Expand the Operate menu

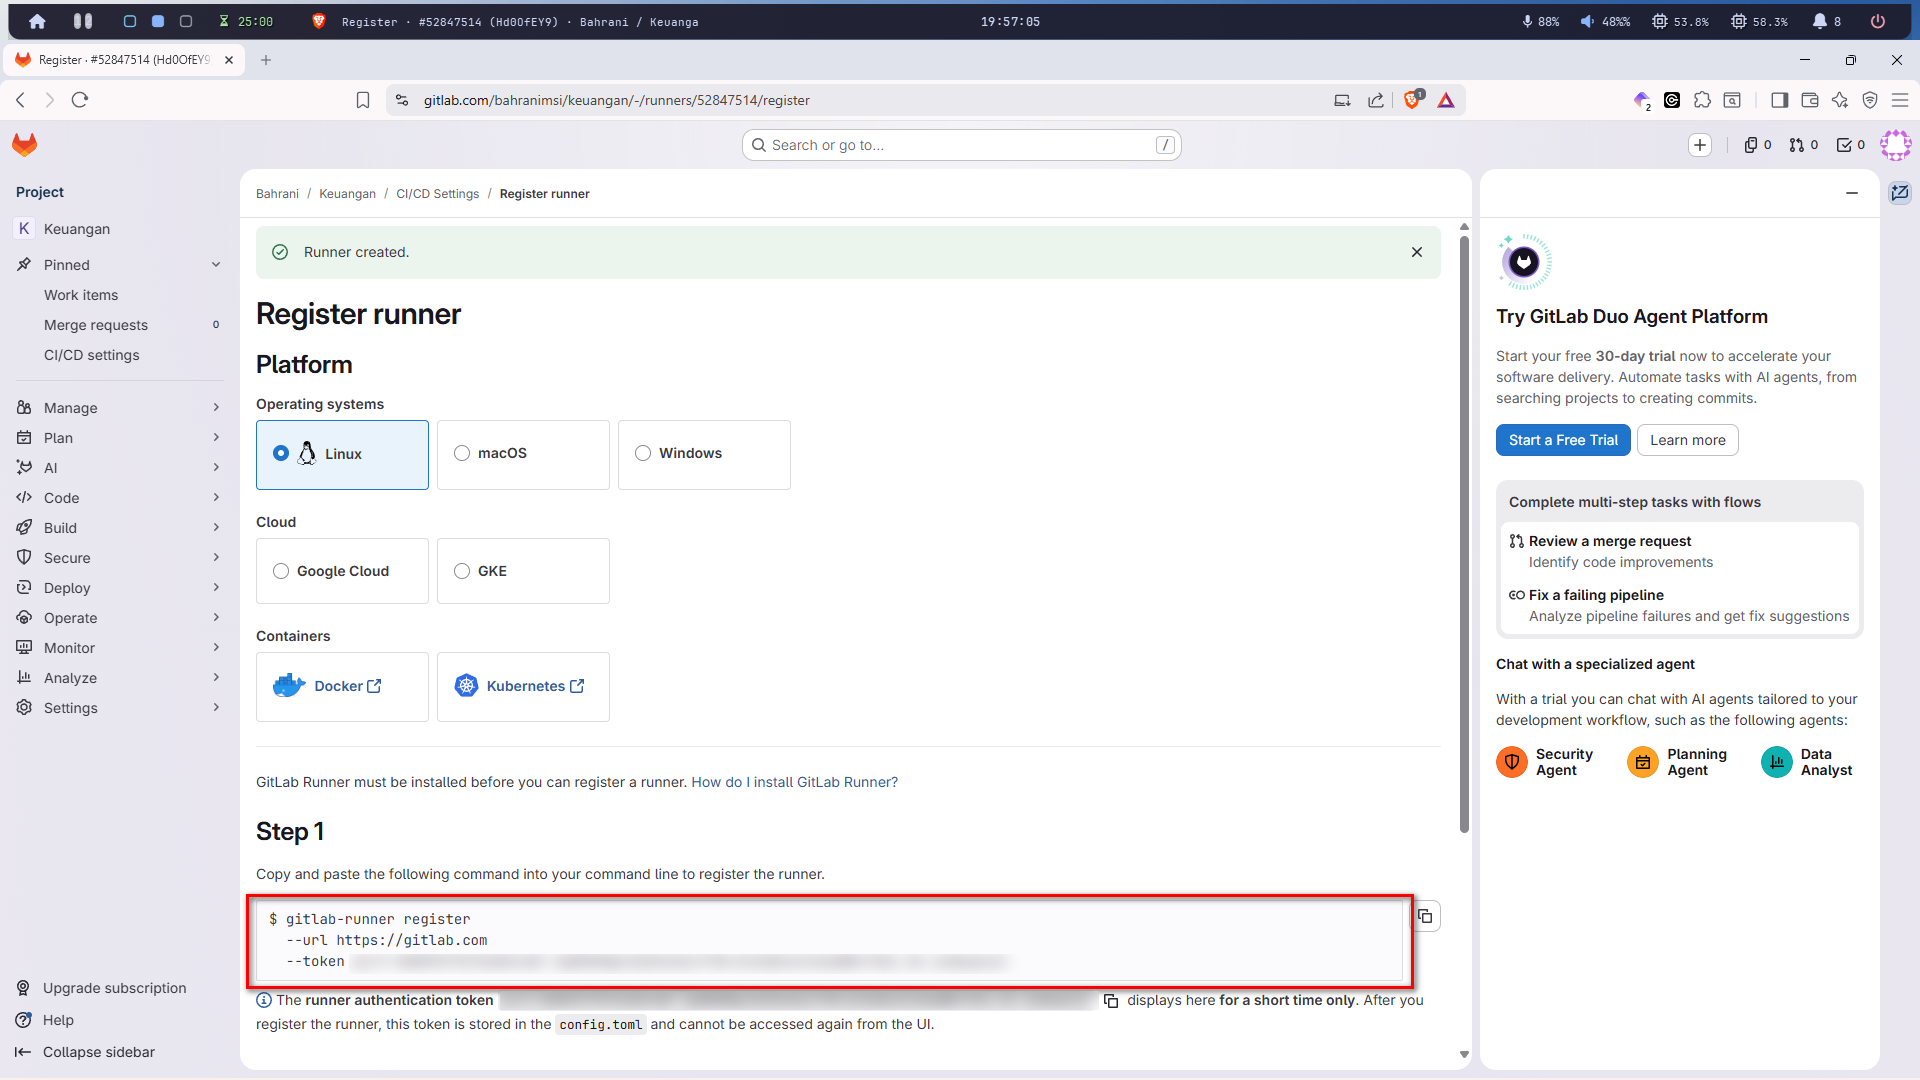point(120,618)
